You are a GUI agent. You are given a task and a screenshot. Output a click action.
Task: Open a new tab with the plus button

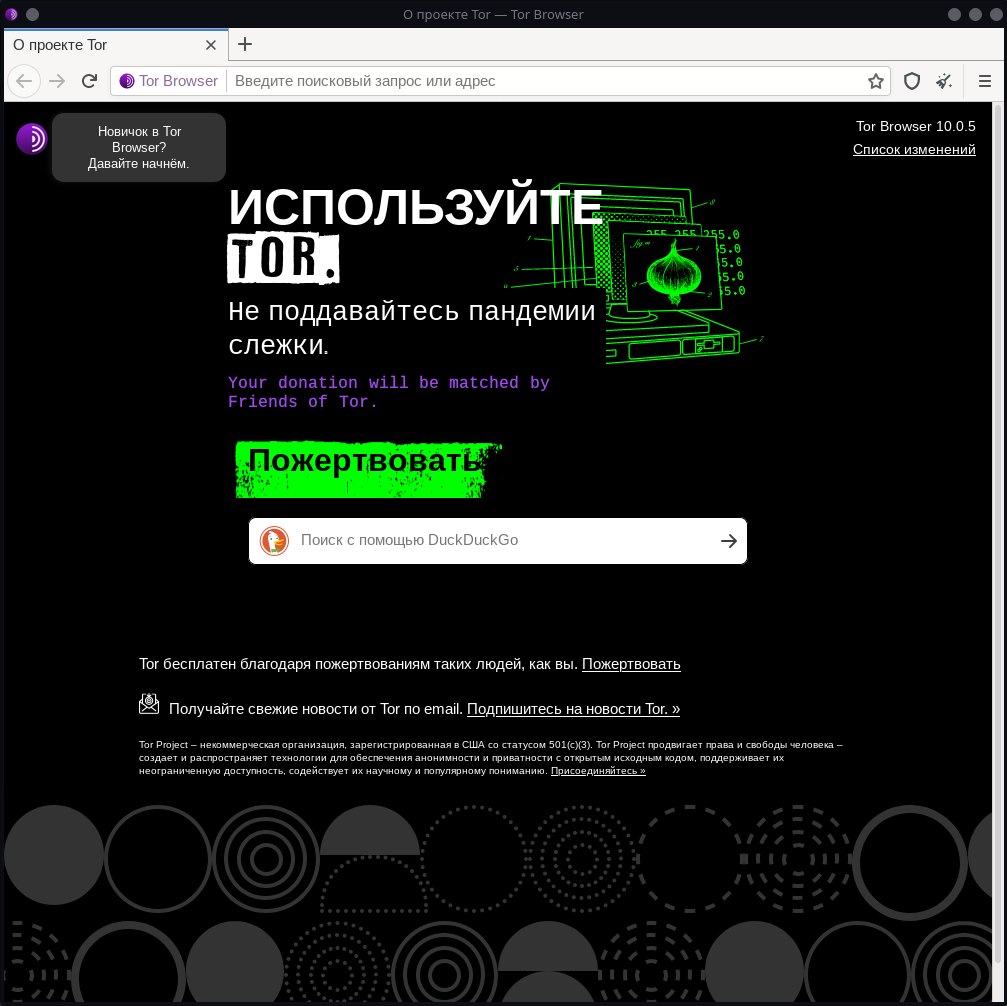pos(245,44)
